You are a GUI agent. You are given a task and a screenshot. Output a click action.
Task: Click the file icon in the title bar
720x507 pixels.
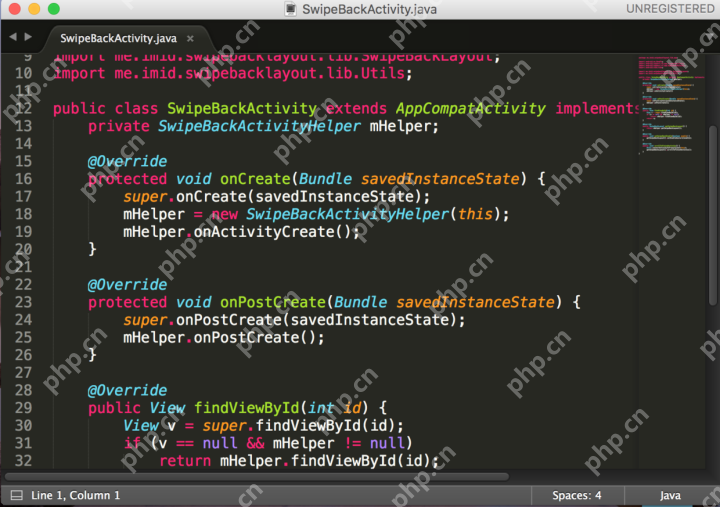click(291, 8)
